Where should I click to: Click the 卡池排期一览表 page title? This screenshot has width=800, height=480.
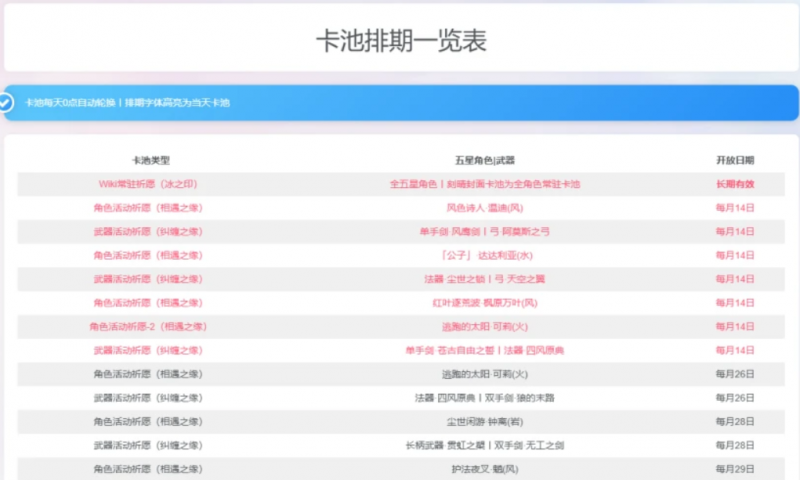click(x=401, y=40)
